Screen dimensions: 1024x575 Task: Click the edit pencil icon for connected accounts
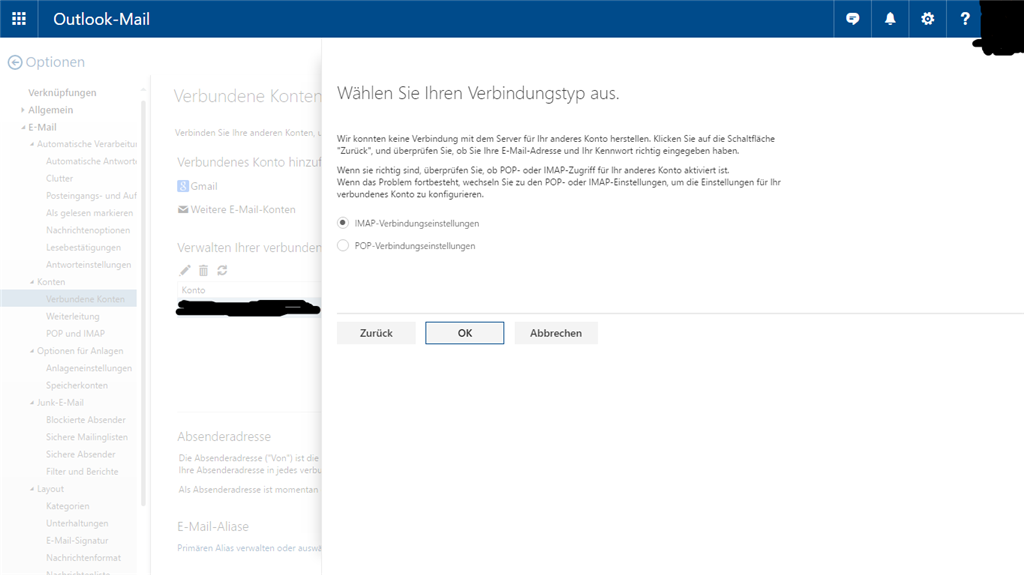click(x=185, y=270)
